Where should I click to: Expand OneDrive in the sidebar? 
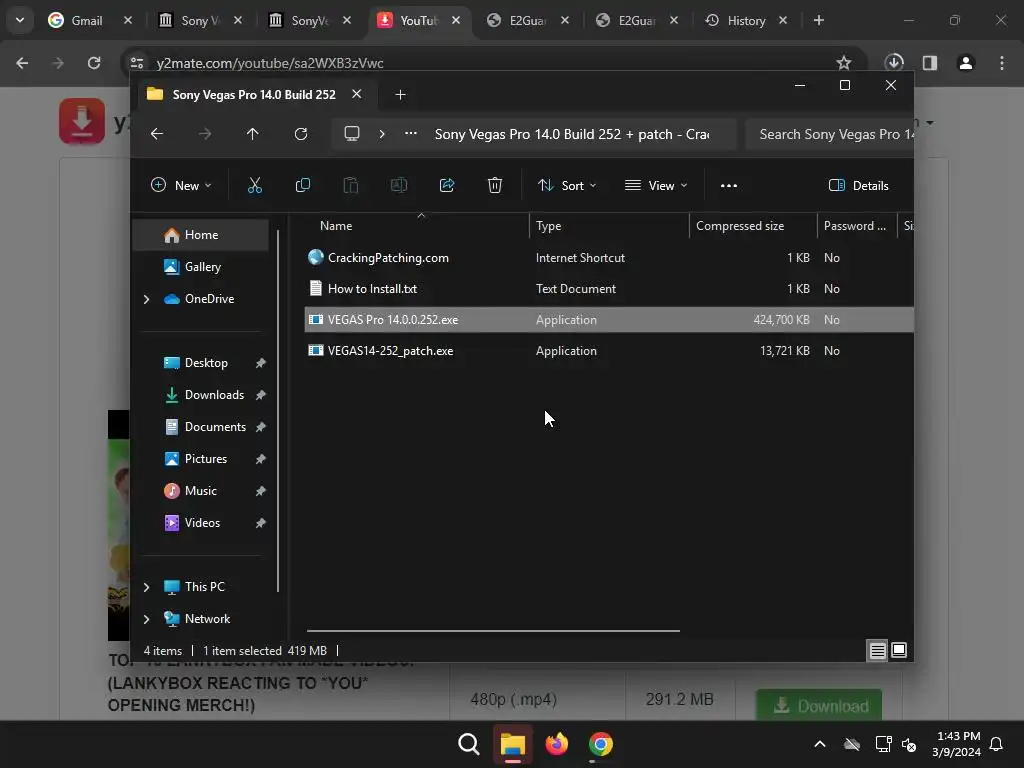click(x=146, y=299)
